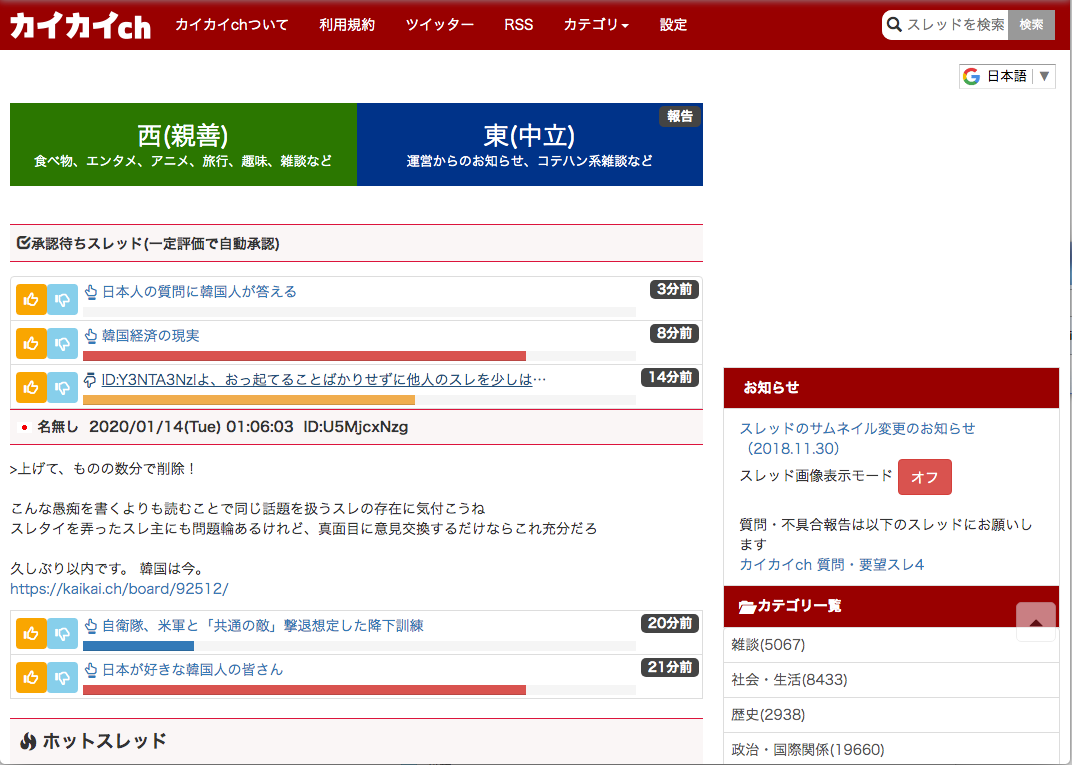The image size is (1072, 765).
Task: Downvote the ID:Y3NTA3Nzl thread
Action: [62, 388]
